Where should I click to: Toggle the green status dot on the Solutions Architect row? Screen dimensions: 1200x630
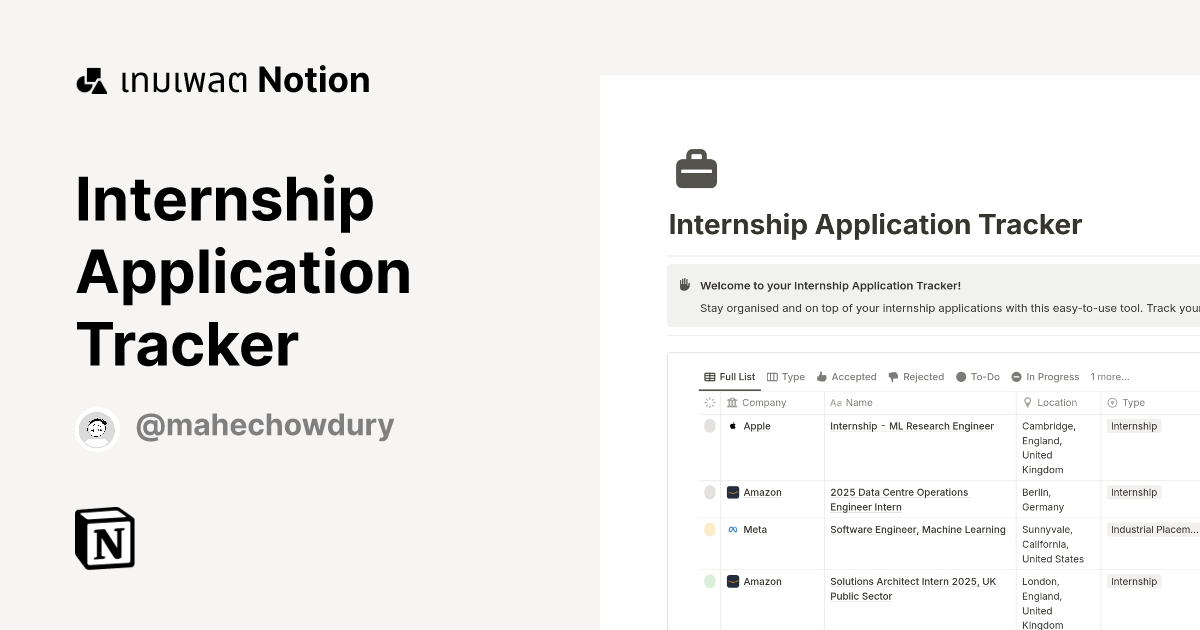click(709, 581)
